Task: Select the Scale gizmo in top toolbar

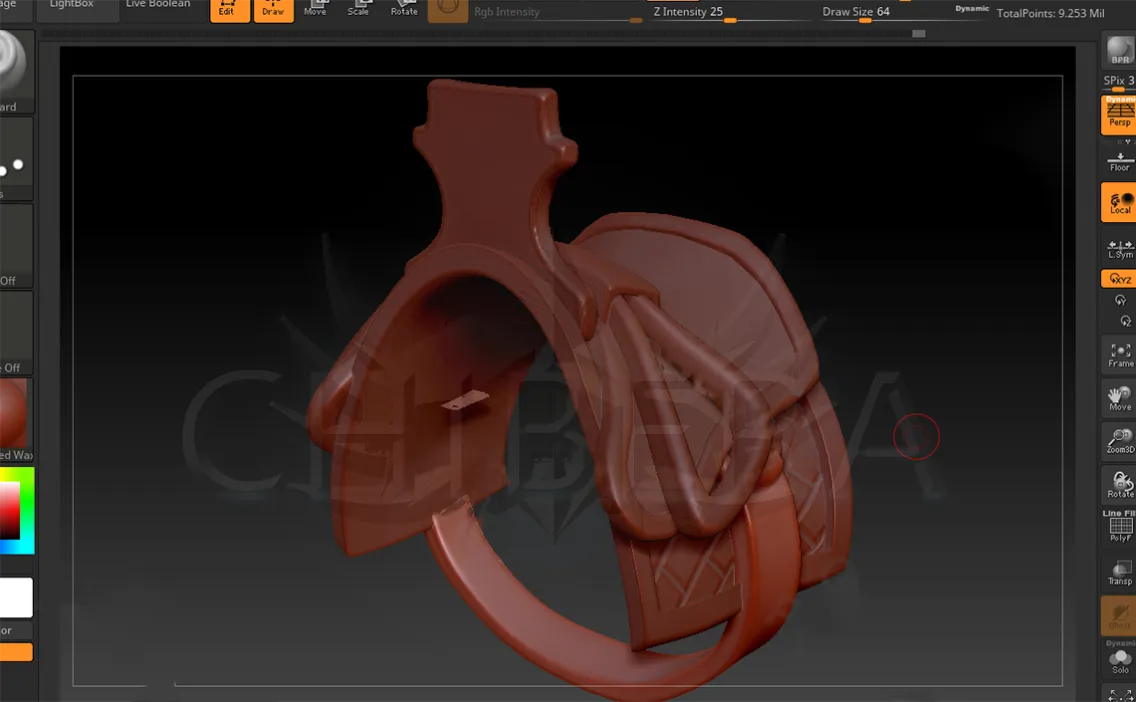Action: (358, 9)
